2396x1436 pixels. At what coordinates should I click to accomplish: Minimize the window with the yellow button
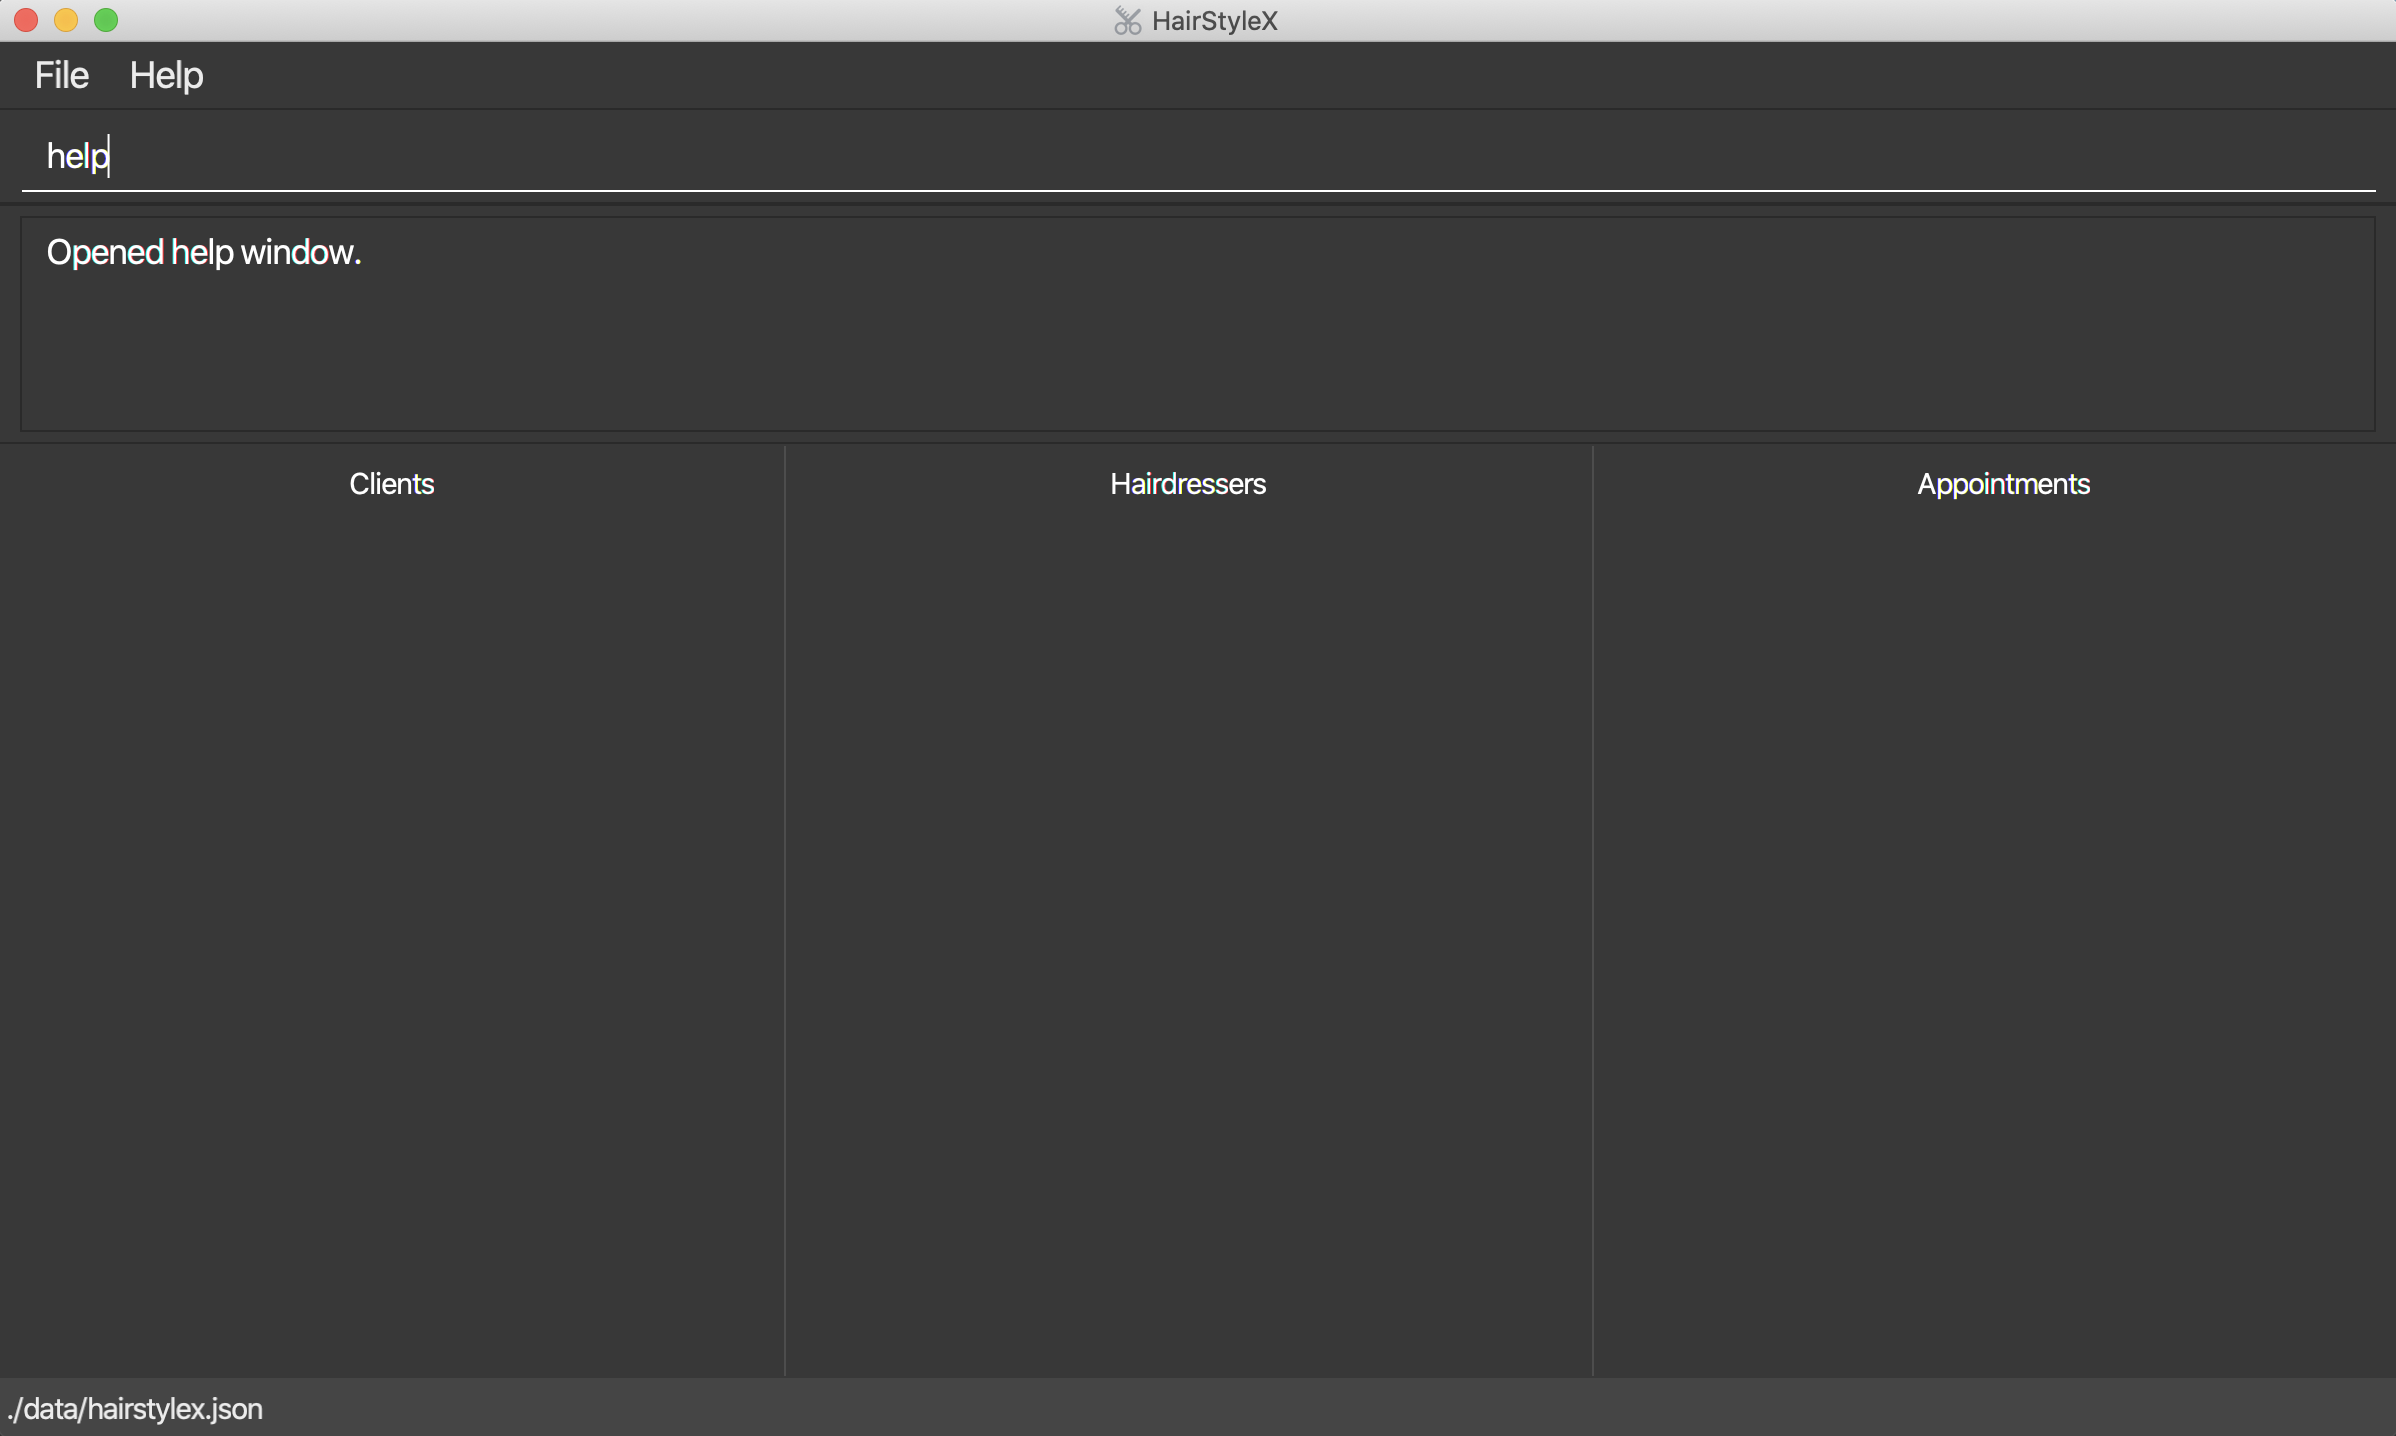[66, 20]
